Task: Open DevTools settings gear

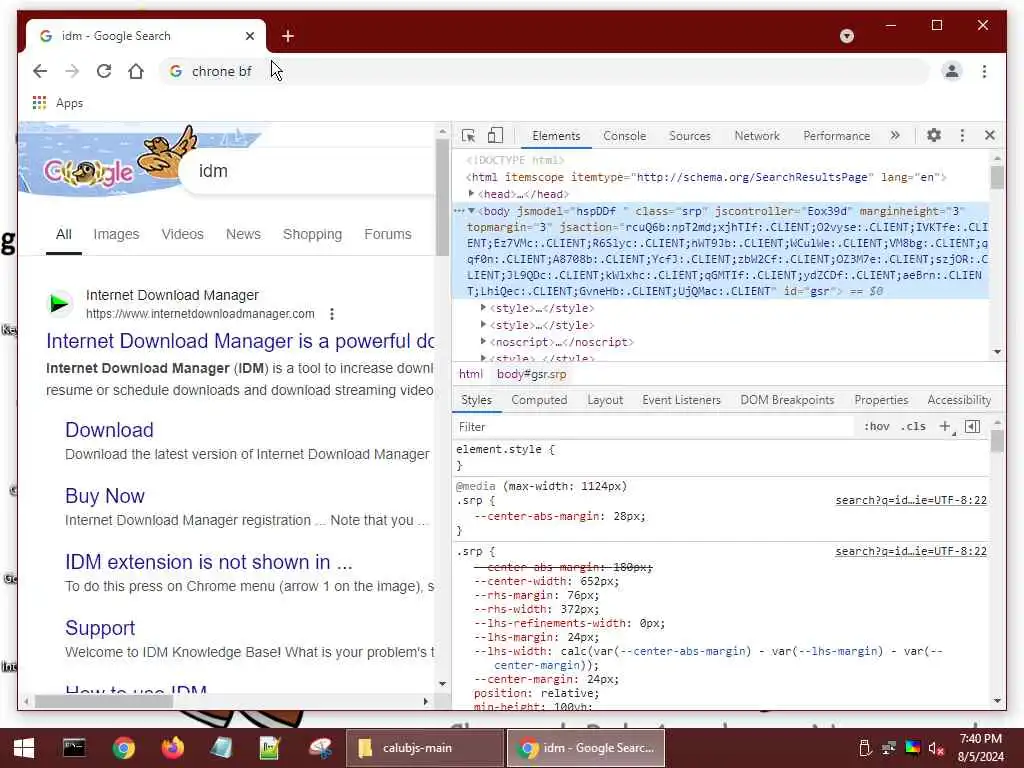Action: [934, 135]
